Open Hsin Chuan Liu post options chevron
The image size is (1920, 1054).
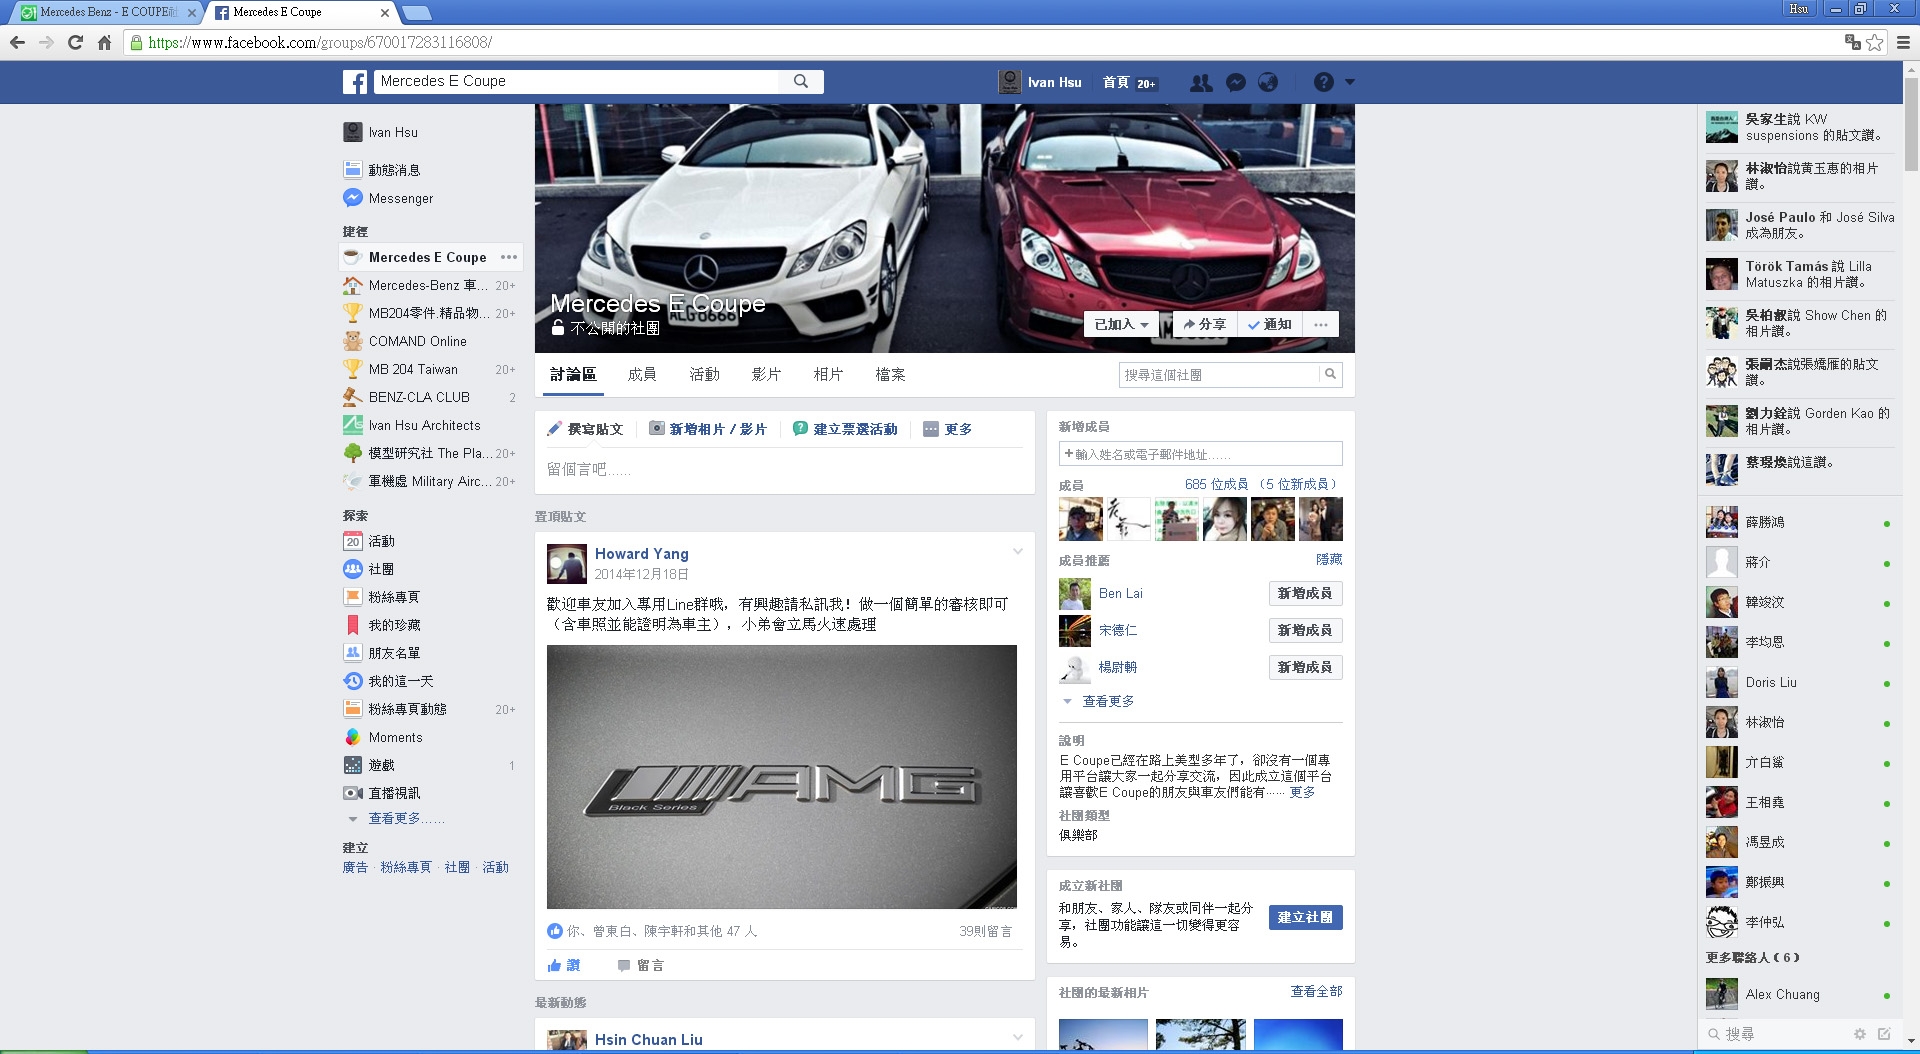[x=1018, y=1037]
